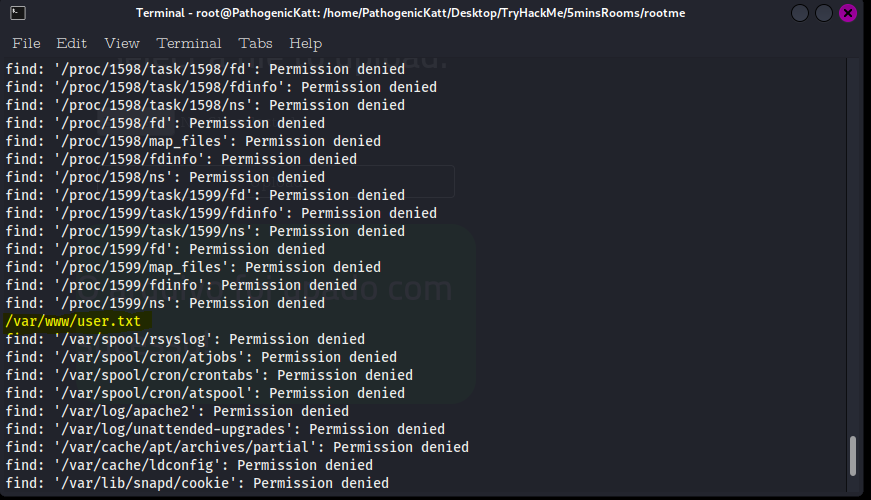
Task: Minimize the terminal window
Action: [x=800, y=13]
